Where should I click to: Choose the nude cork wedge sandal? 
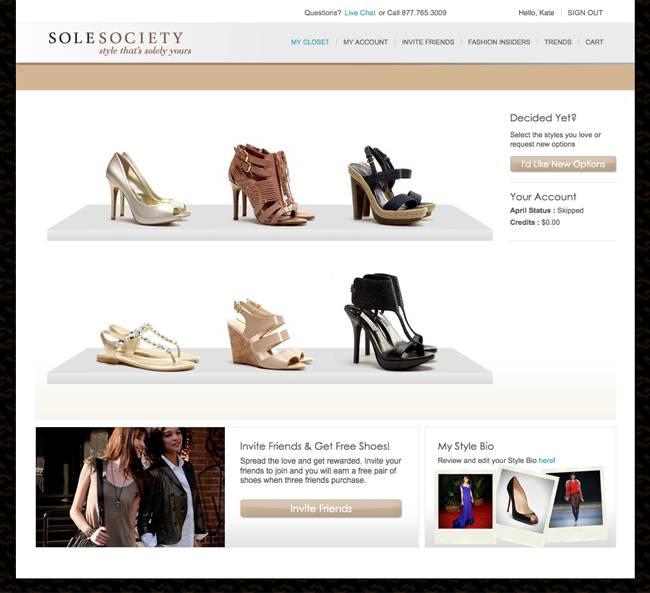tap(269, 334)
